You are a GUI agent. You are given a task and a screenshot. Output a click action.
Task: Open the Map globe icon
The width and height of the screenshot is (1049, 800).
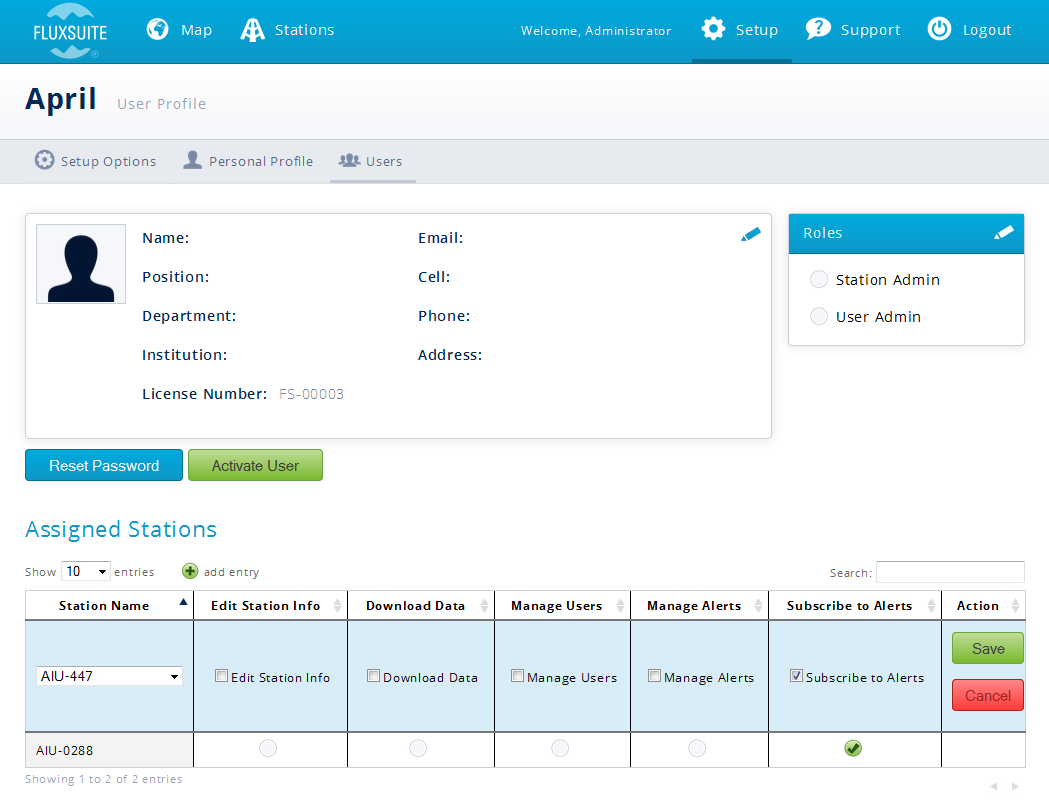[157, 30]
